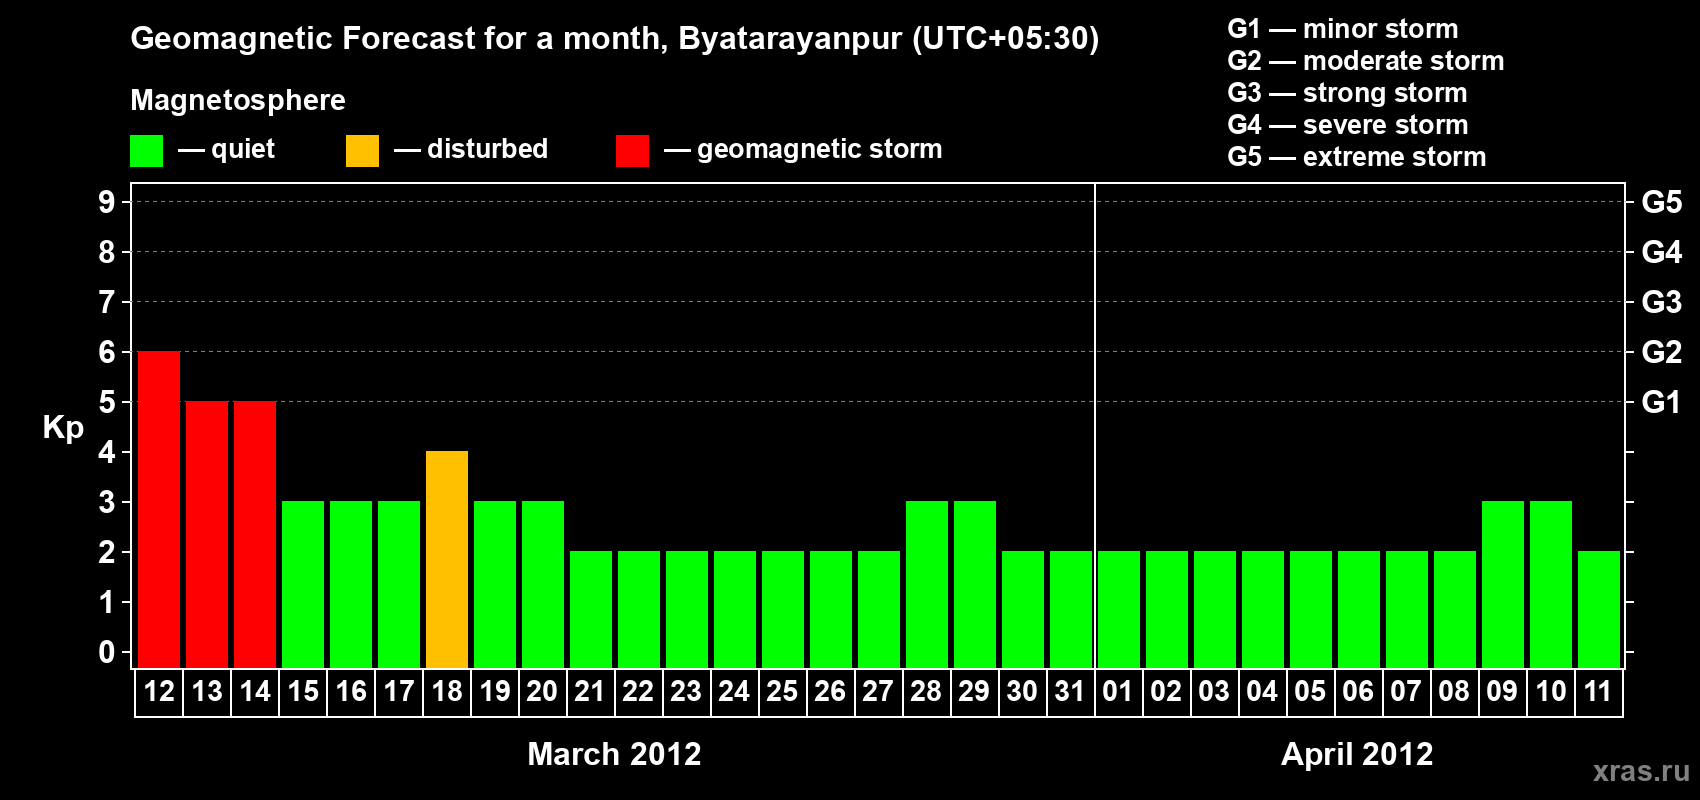This screenshot has width=1700, height=800.
Task: Click date label 05 in April
Action: pos(1310,691)
